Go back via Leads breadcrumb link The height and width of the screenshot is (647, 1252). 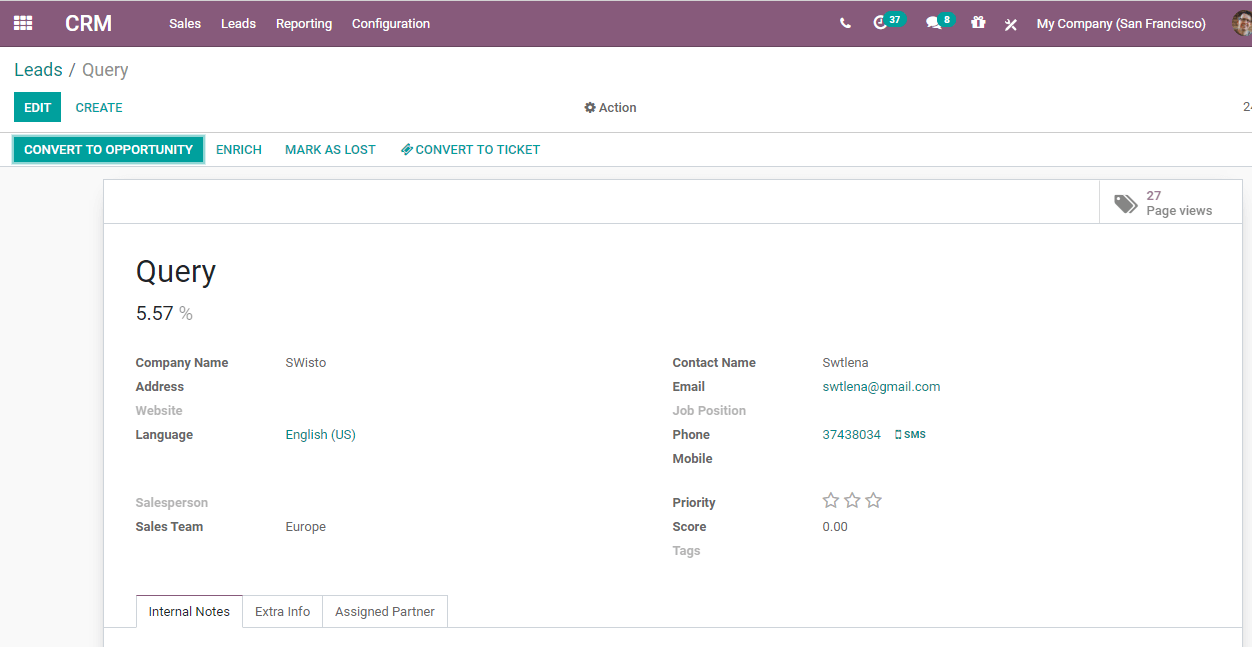tap(38, 70)
